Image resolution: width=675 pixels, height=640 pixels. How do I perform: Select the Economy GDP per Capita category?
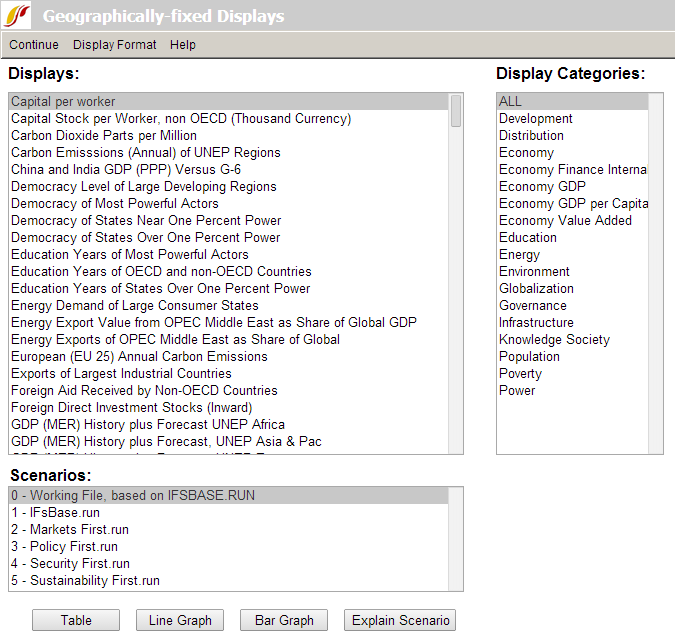coord(573,204)
